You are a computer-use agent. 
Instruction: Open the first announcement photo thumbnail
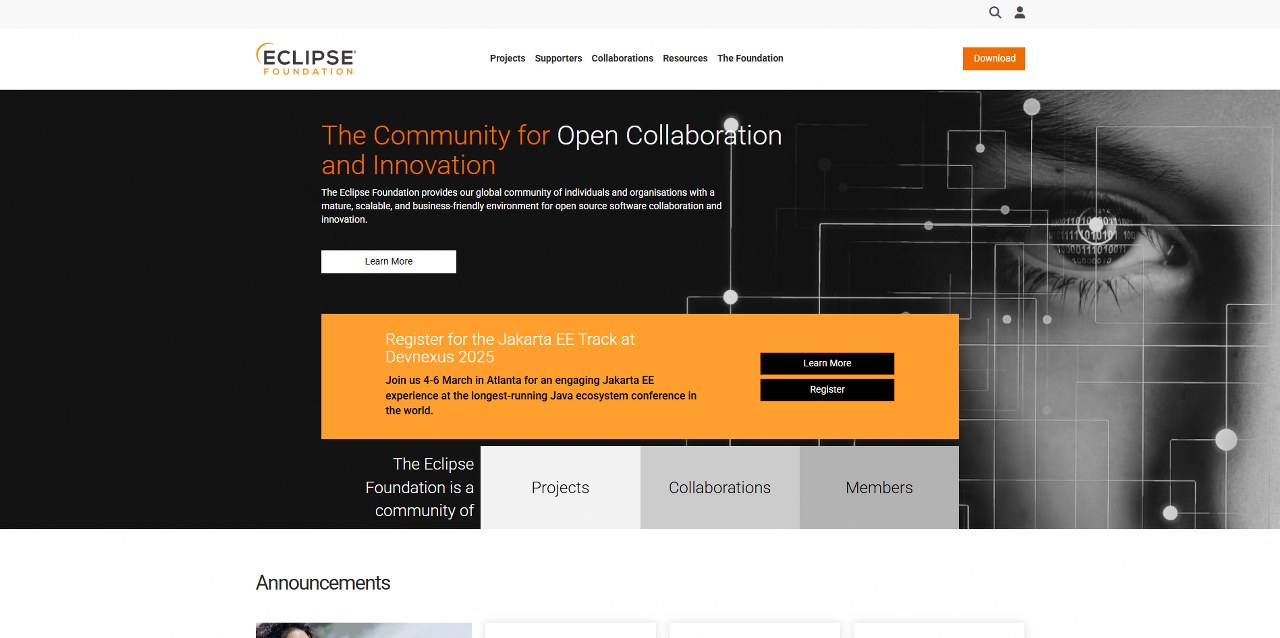click(x=364, y=630)
